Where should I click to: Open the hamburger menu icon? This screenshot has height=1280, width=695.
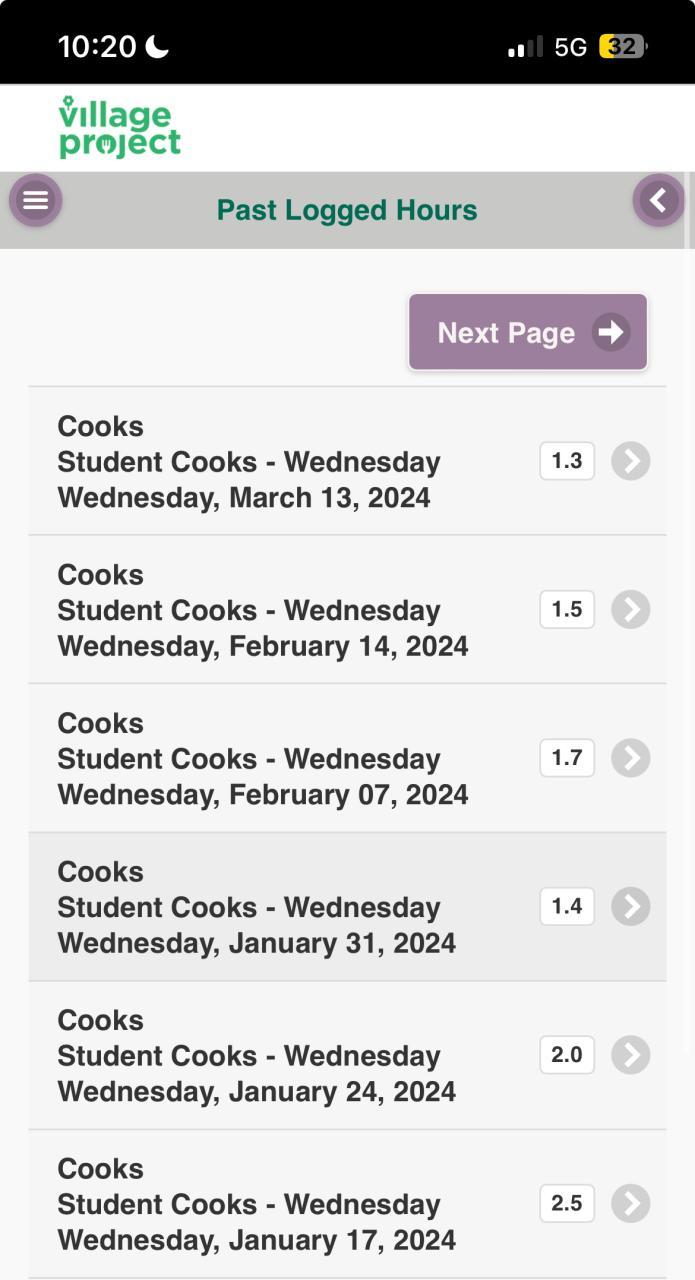pyautogui.click(x=36, y=200)
